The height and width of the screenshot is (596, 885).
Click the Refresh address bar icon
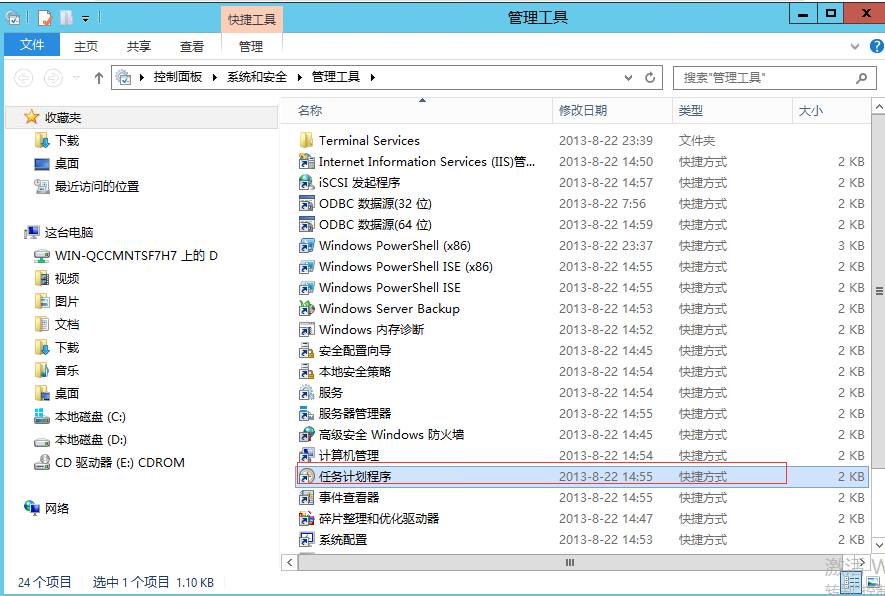pyautogui.click(x=650, y=77)
